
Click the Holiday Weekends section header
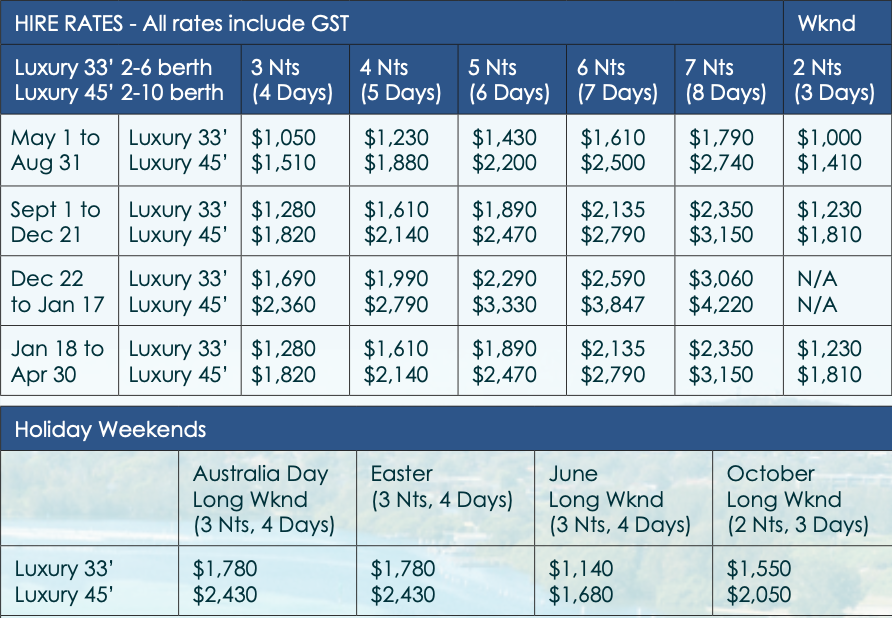pyautogui.click(x=110, y=429)
